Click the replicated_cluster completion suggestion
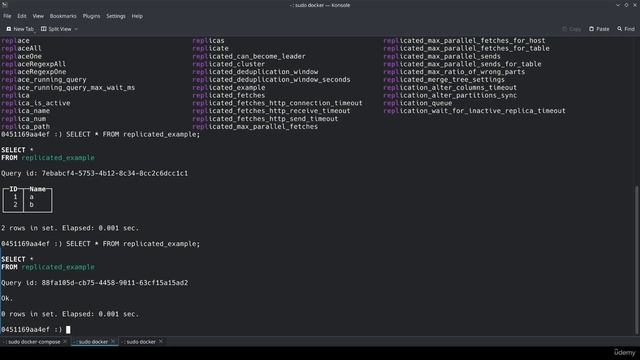 tap(229, 64)
